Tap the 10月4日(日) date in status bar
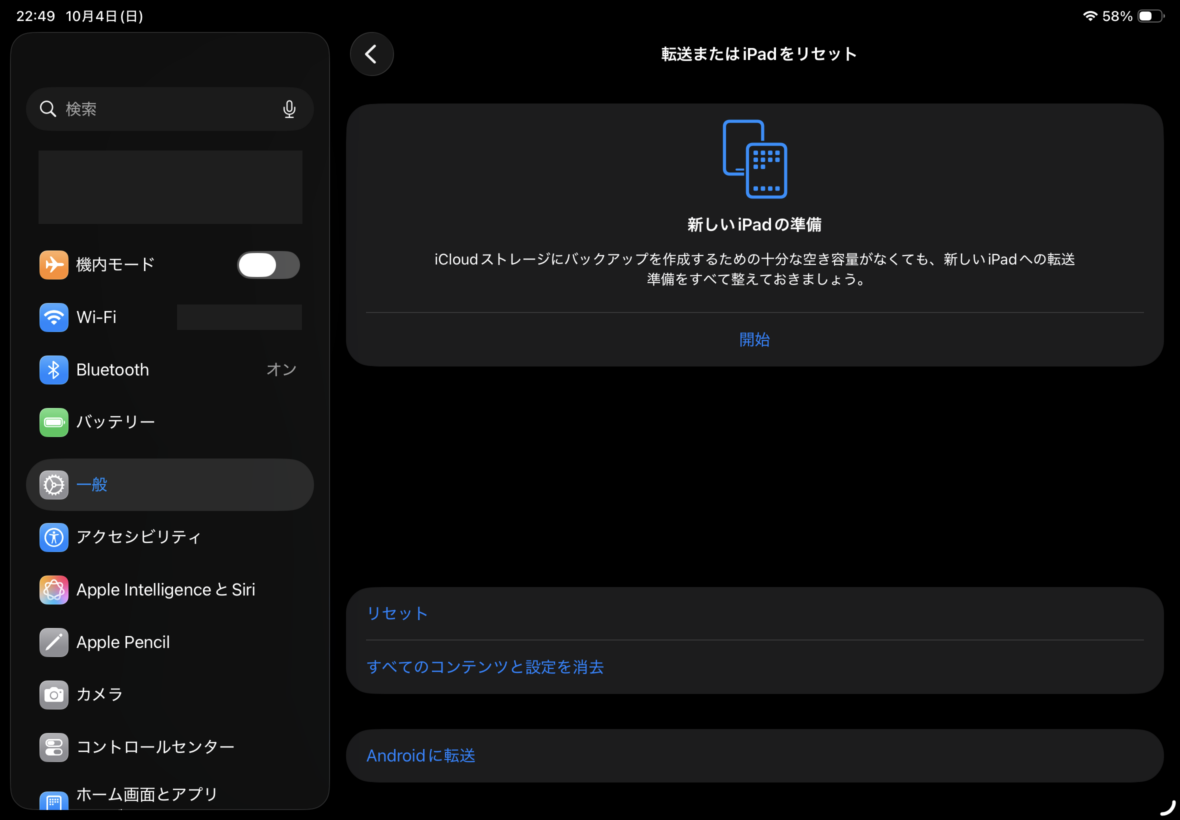The width and height of the screenshot is (1180, 820). [x=105, y=16]
